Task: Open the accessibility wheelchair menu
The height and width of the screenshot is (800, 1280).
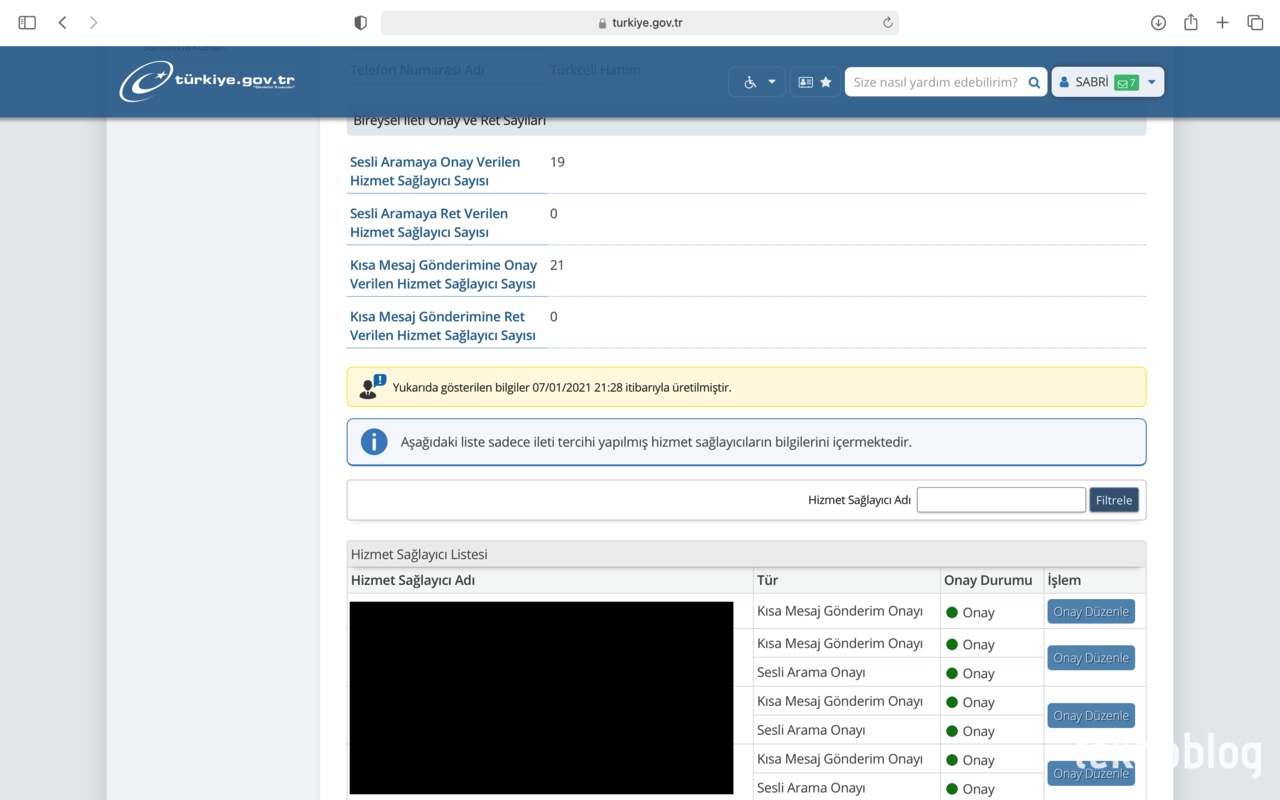Action: pos(757,82)
